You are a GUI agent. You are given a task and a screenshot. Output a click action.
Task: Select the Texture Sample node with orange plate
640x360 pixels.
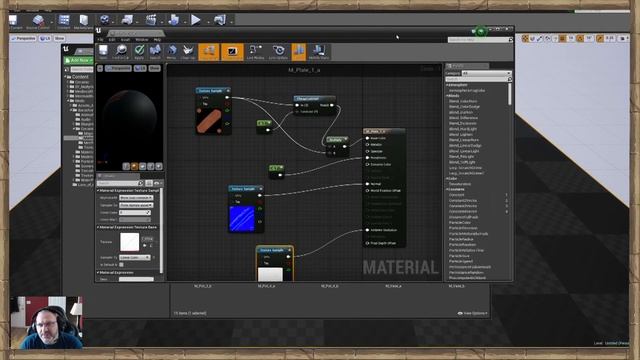coord(213,111)
